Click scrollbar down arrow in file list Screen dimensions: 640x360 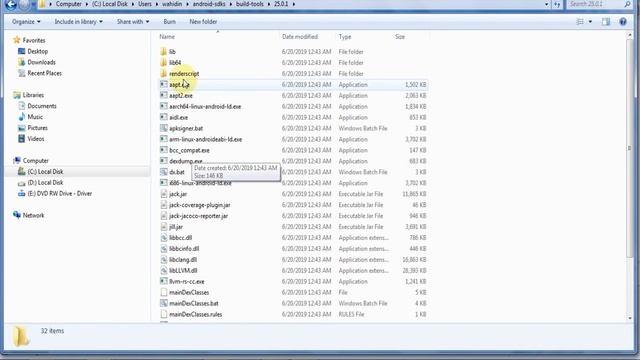[629, 318]
